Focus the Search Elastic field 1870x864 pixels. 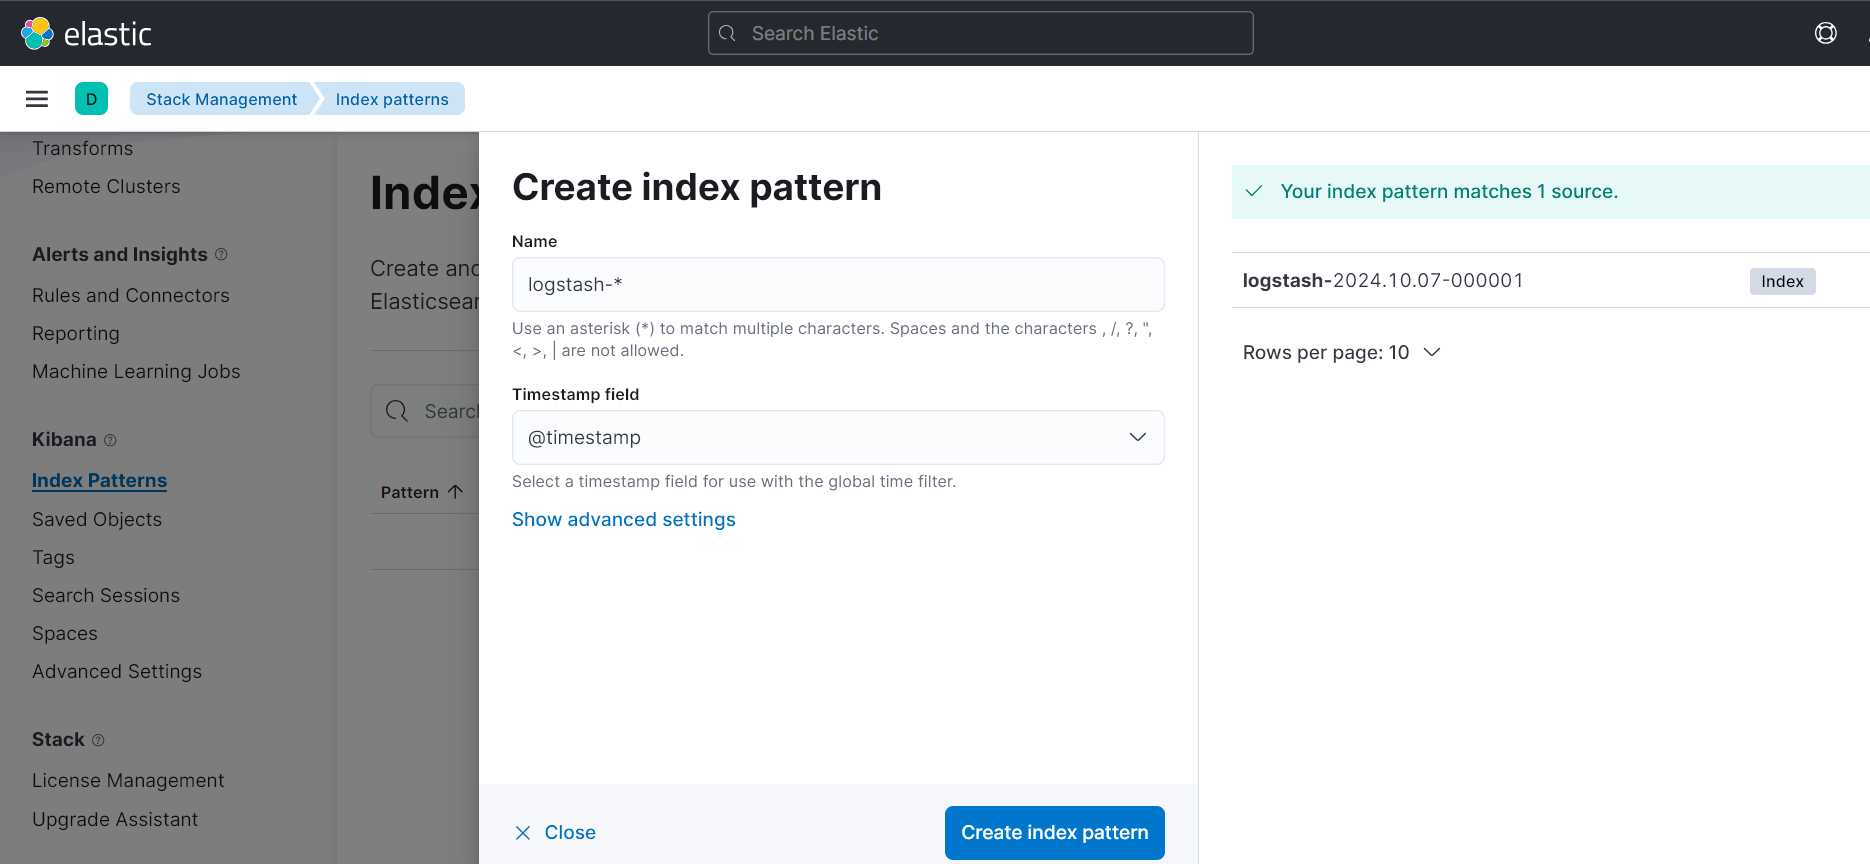click(x=980, y=33)
